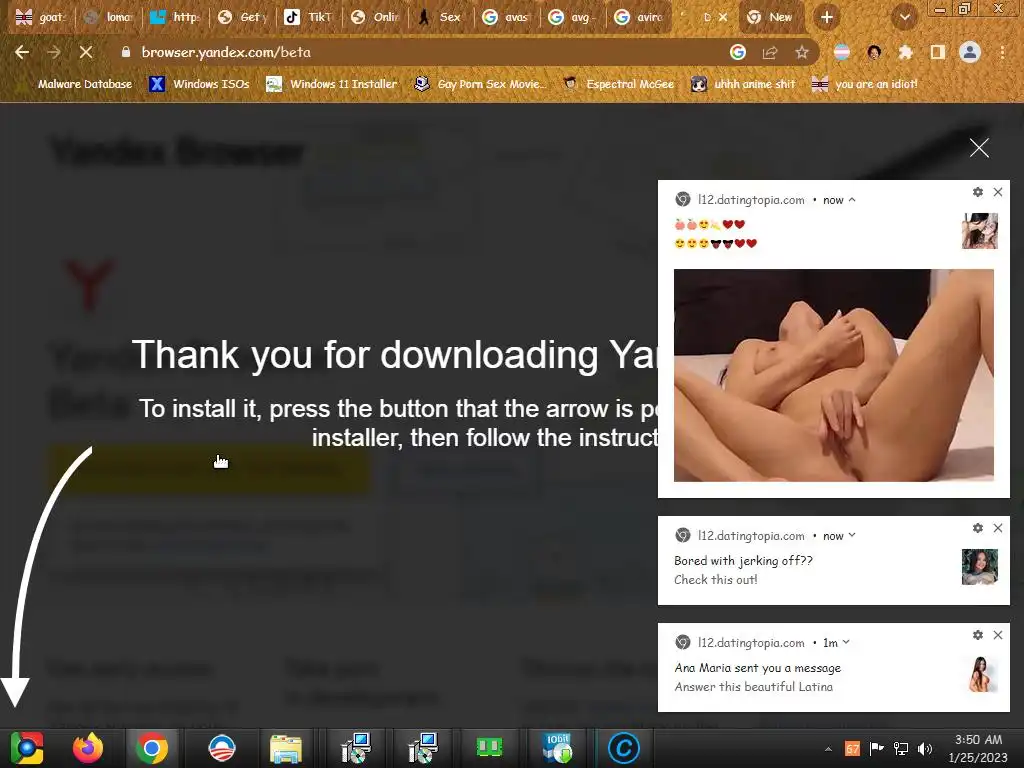Dismiss the top datingtopia notification
This screenshot has height=768, width=1024.
click(x=998, y=192)
